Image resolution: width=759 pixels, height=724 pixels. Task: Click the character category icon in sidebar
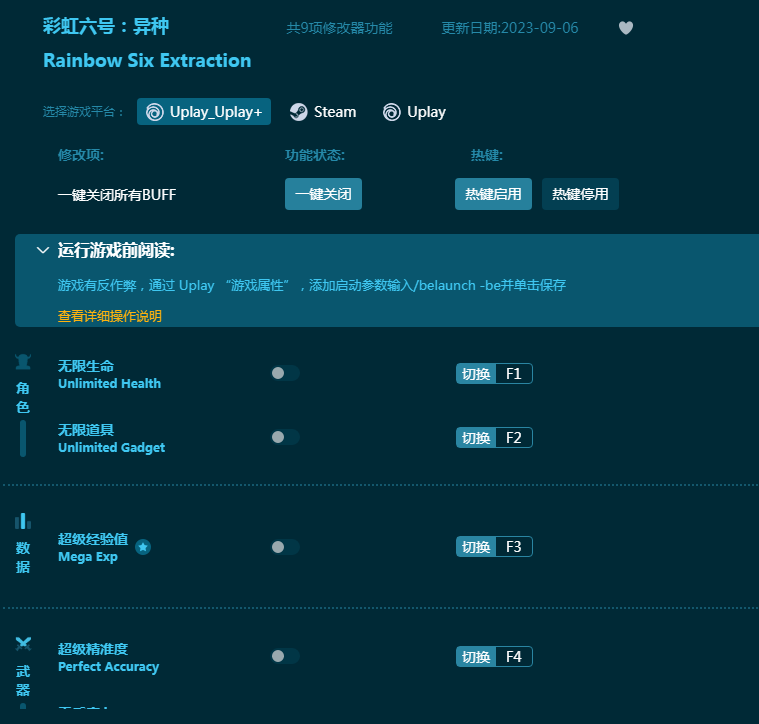click(x=23, y=363)
